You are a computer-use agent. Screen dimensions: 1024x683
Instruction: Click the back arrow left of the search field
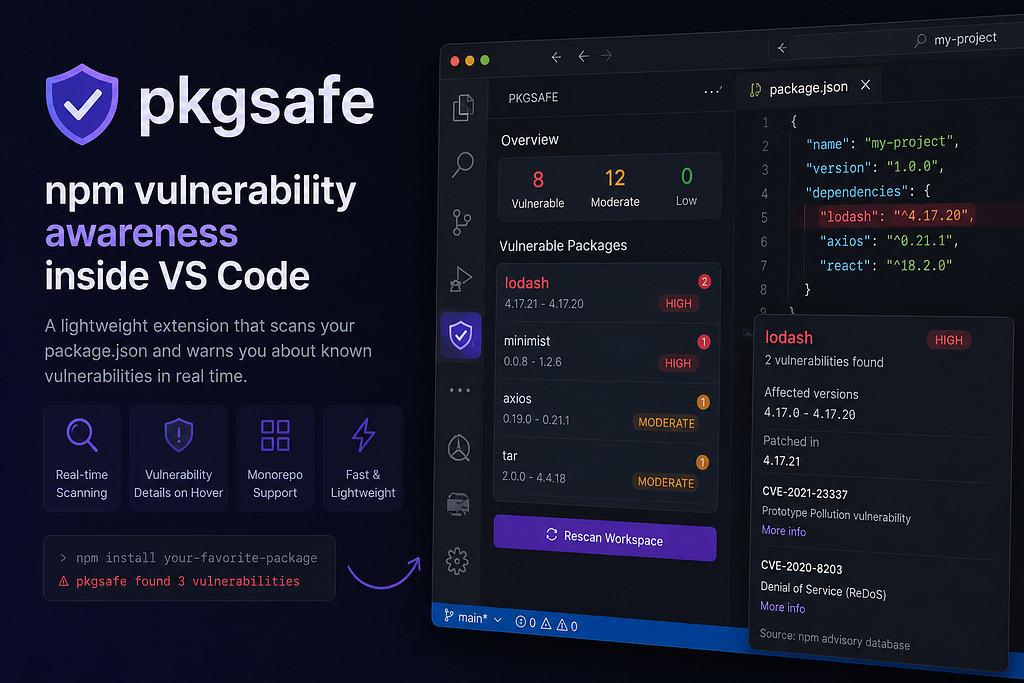tap(782, 48)
